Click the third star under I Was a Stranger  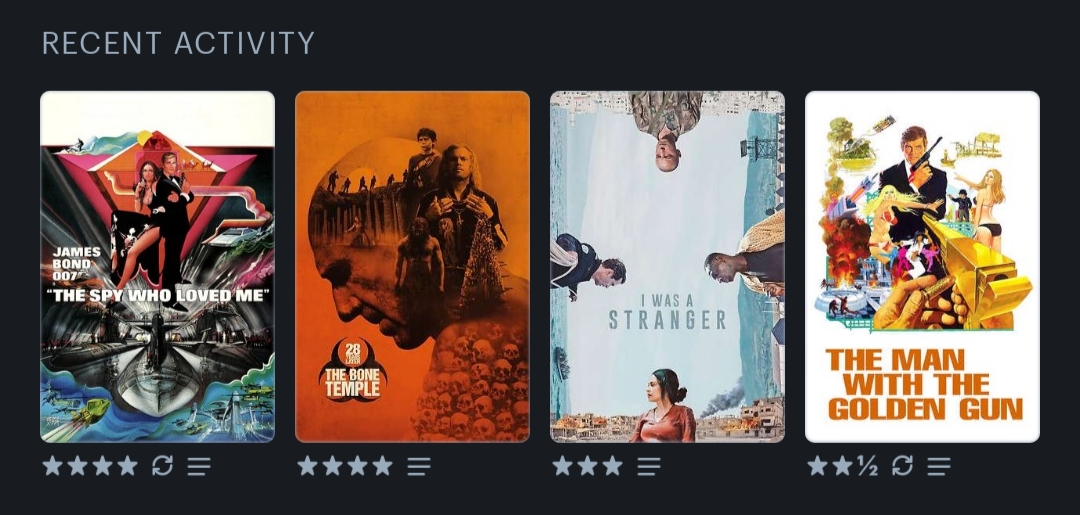click(612, 466)
